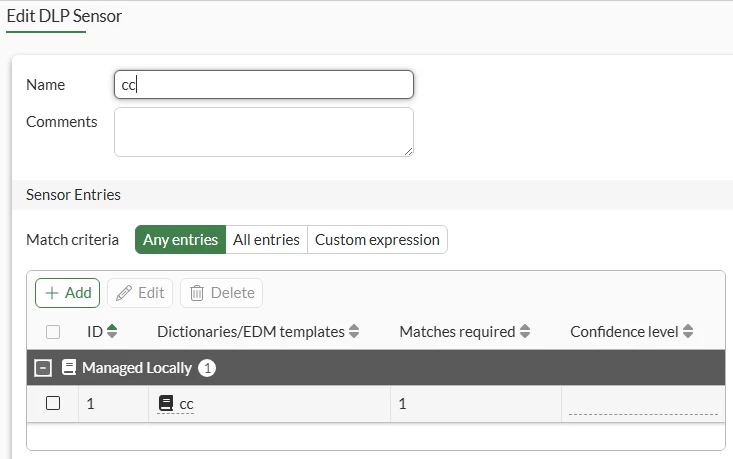
Task: Switch to Custom expression match criteria
Action: pyautogui.click(x=377, y=240)
